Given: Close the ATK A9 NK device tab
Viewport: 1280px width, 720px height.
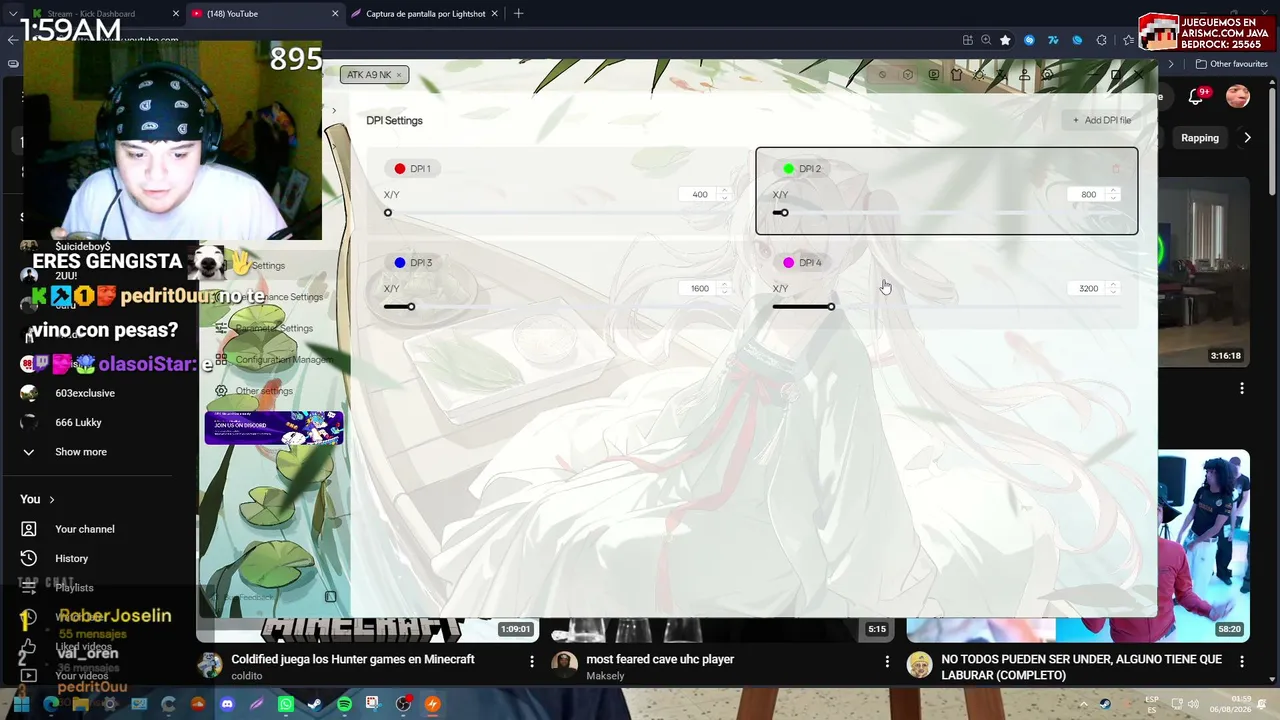Looking at the screenshot, I should tap(398, 75).
